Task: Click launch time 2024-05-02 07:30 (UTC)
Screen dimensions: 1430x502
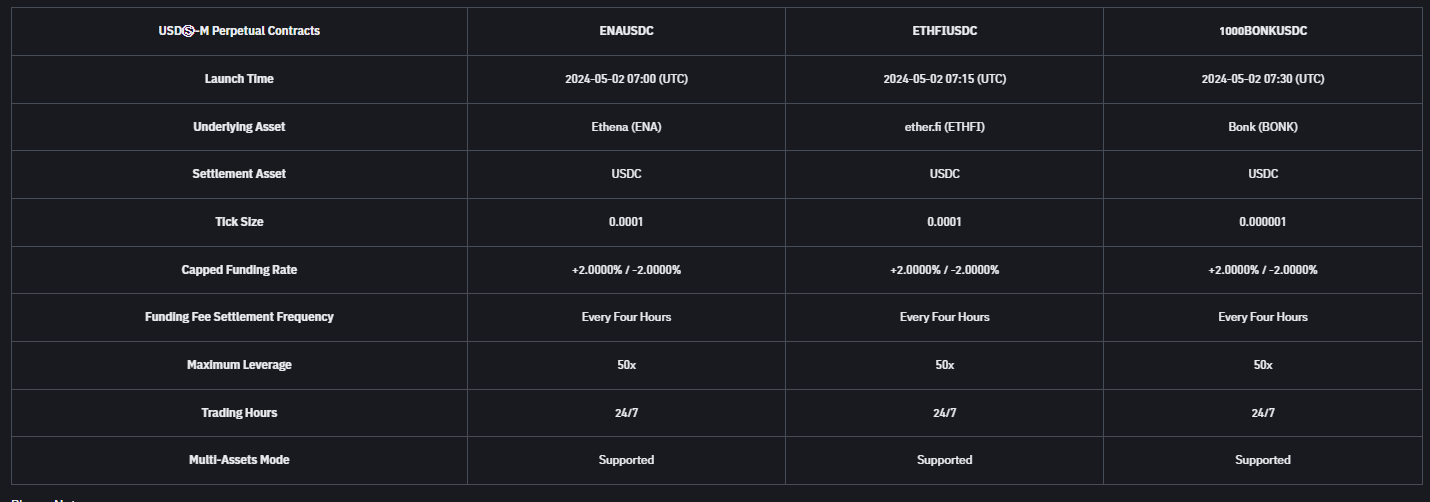Action: [1262, 79]
